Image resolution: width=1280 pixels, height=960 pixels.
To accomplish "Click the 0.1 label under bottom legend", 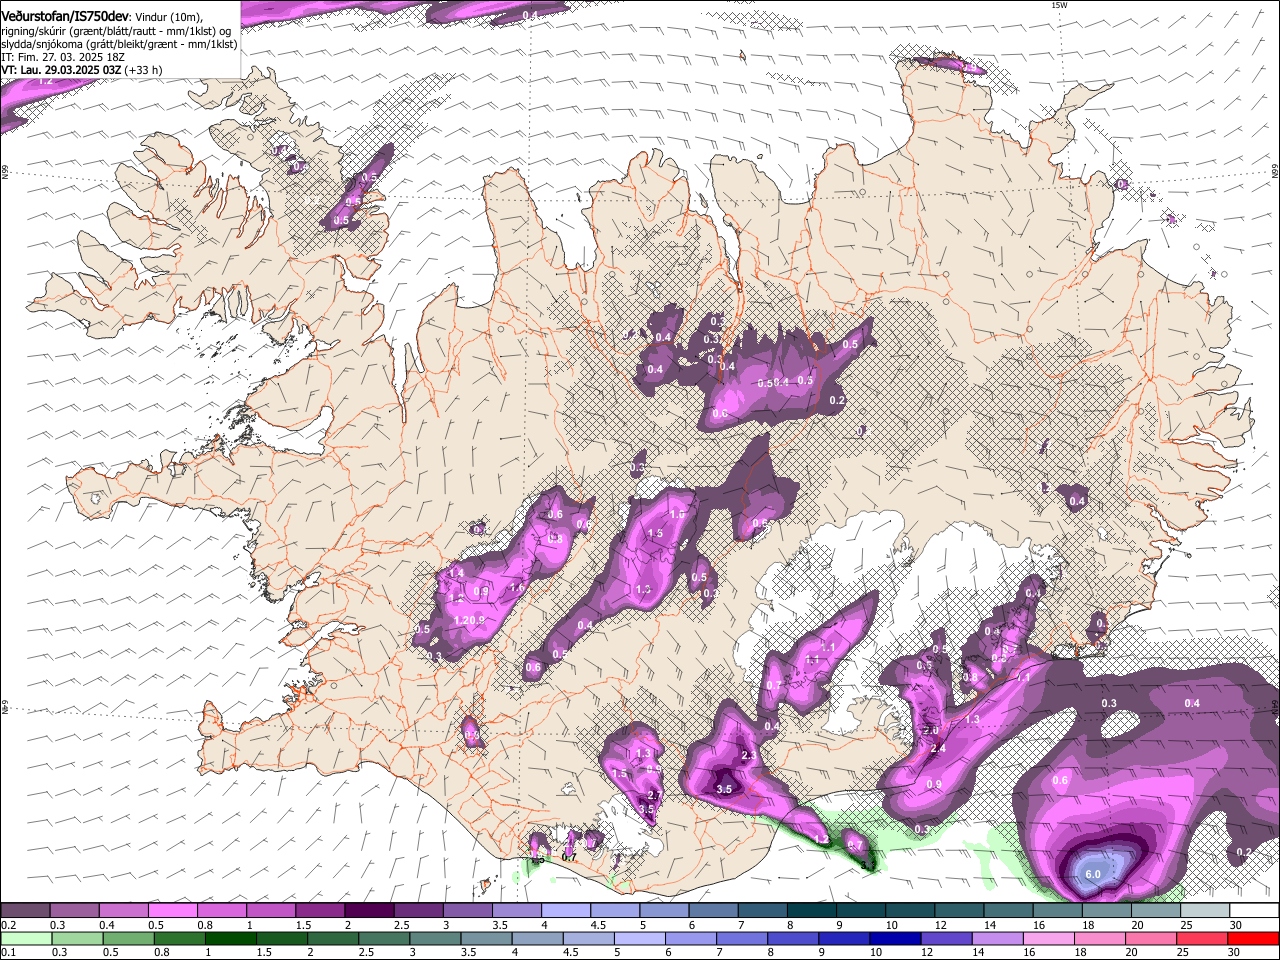I will 8,953.
